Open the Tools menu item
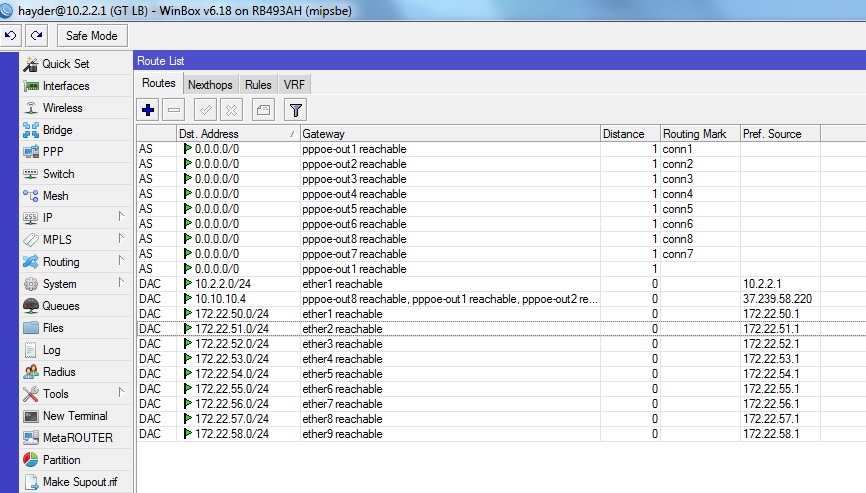The width and height of the screenshot is (866, 493). 76,394
